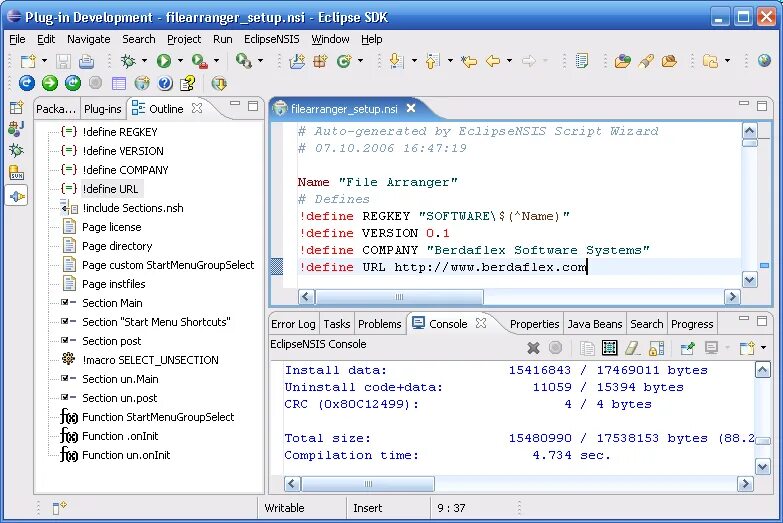Close the filearranger_setup.nsi editor tab

click(x=411, y=108)
